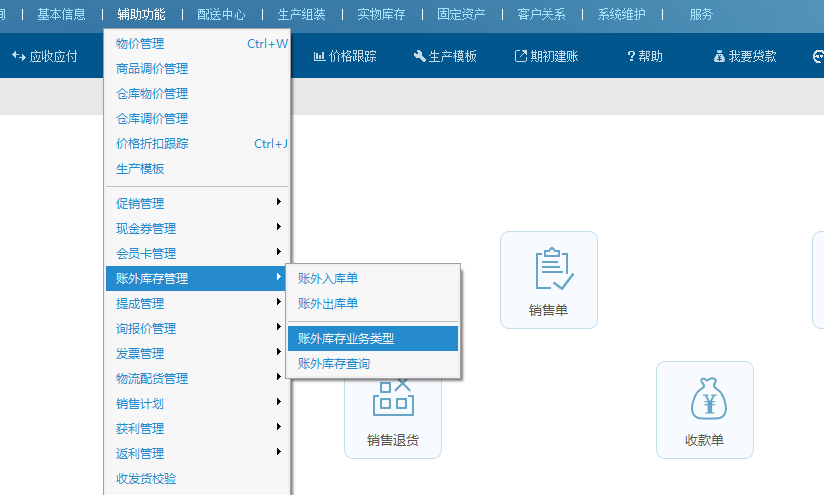
Task: Open the 帮助 help toolbar item
Action: click(644, 56)
